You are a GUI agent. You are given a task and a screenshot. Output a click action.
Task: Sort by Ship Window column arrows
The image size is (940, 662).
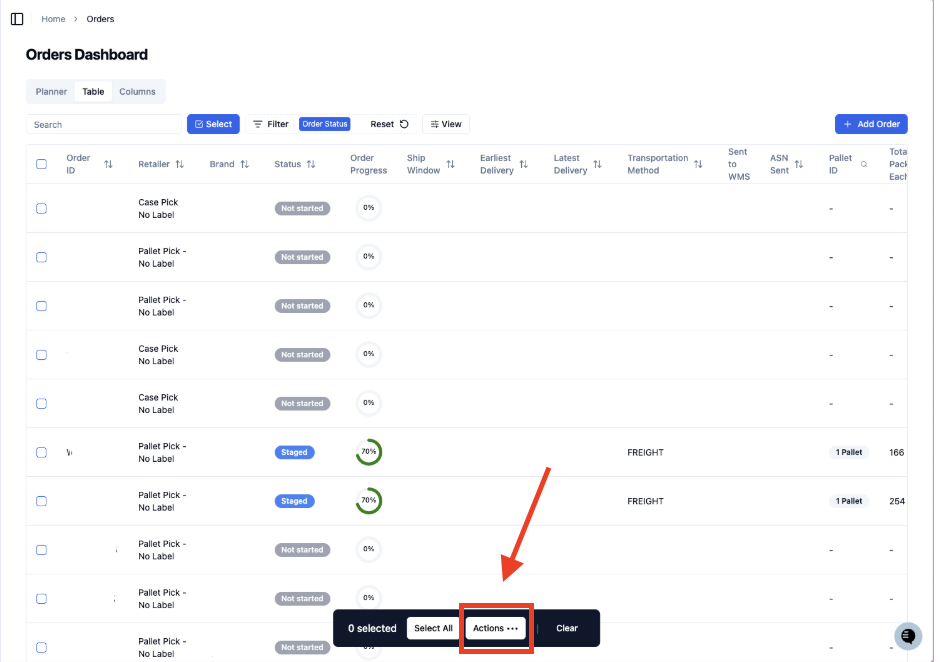tap(450, 164)
